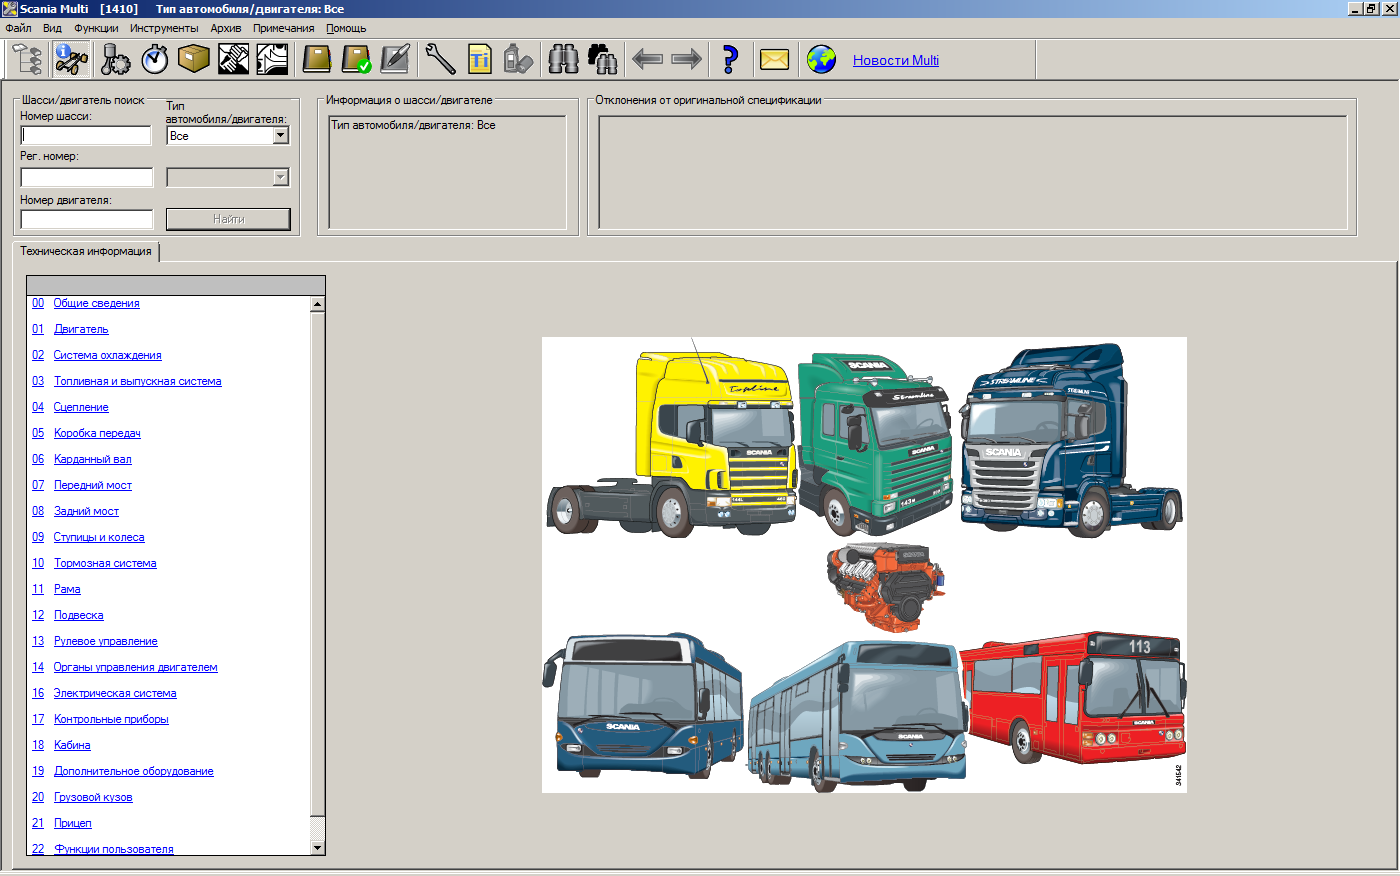Expand the disabled dropdown next to Рег. номер
This screenshot has width=1400, height=876.
pyautogui.click(x=281, y=177)
